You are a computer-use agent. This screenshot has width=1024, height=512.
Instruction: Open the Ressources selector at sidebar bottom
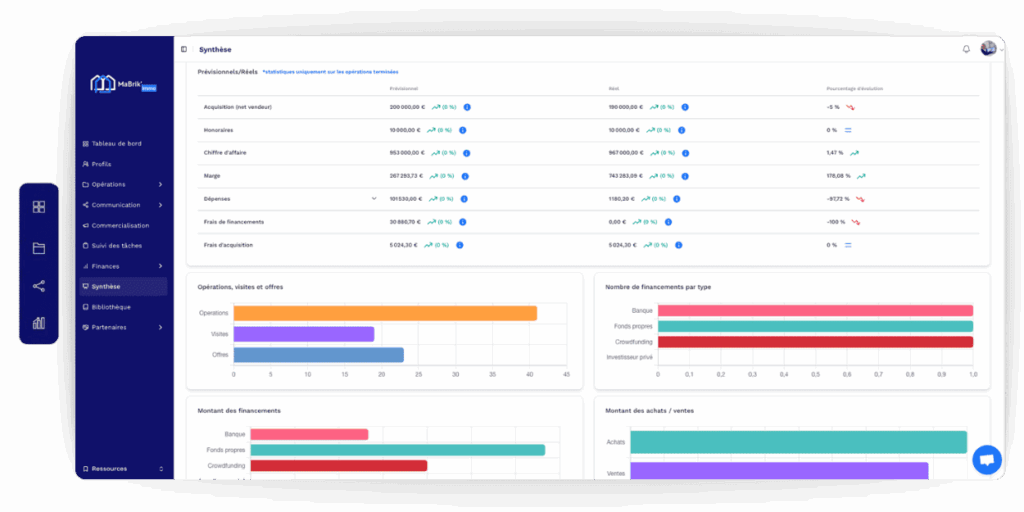tap(160, 468)
